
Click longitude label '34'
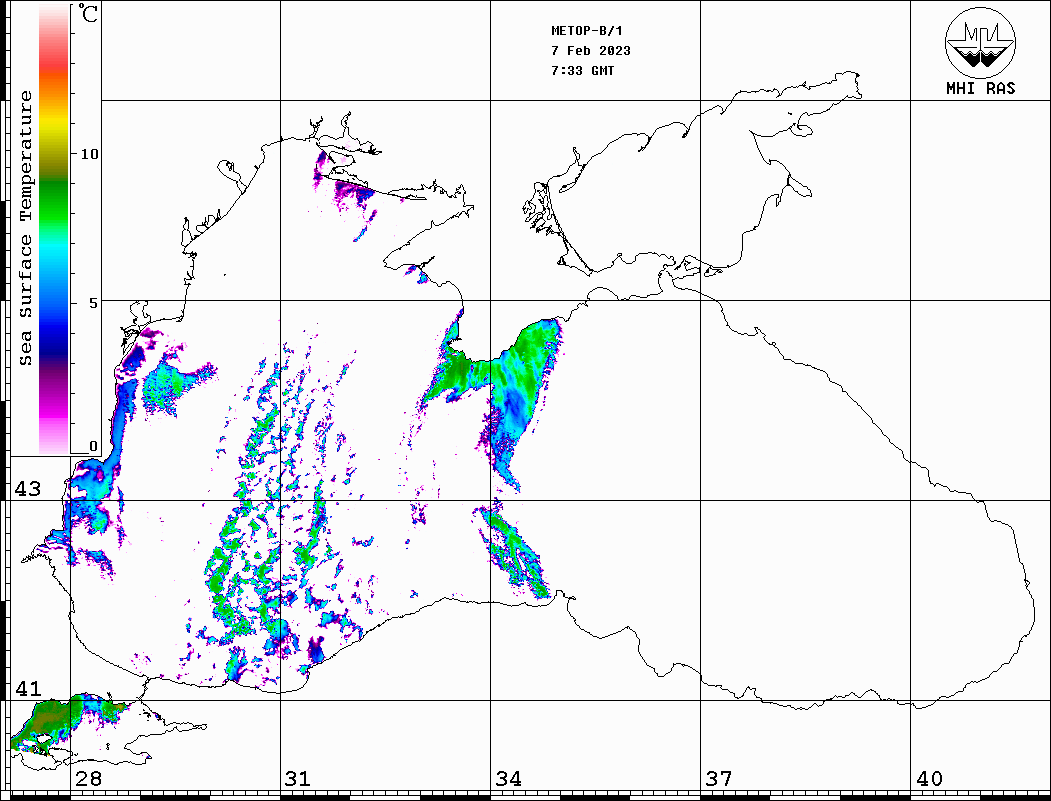[x=508, y=778]
